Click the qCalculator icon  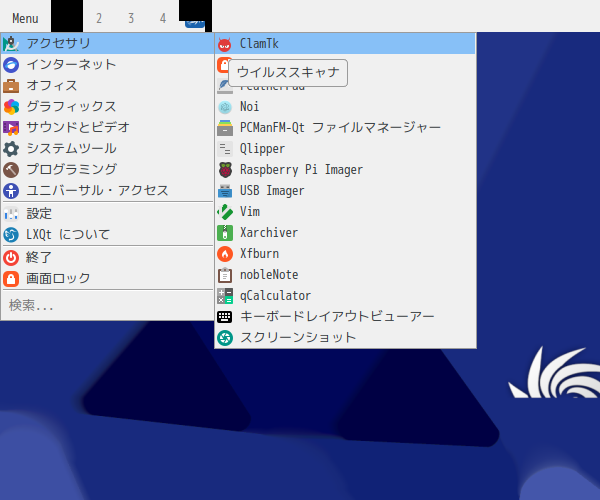pos(225,296)
